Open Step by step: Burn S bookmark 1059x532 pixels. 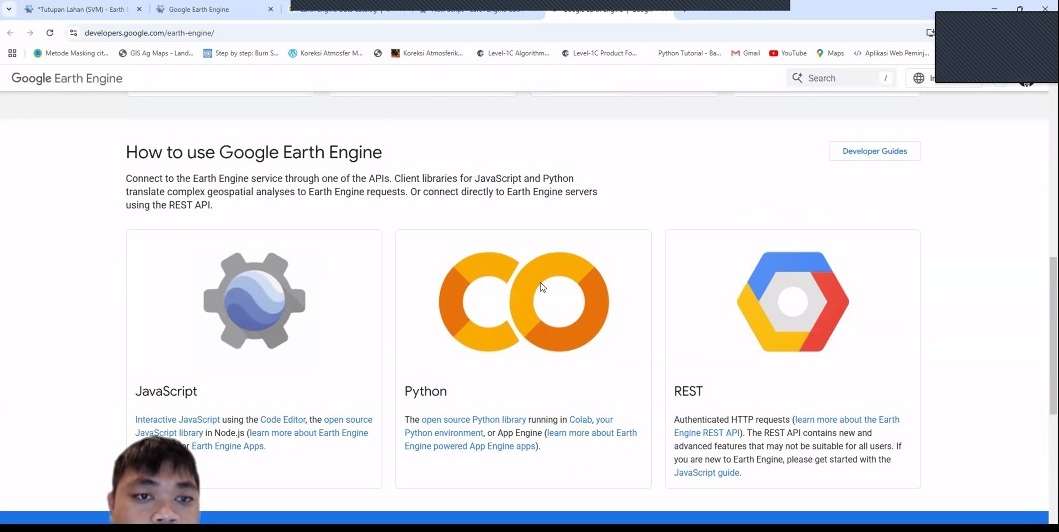[x=241, y=53]
